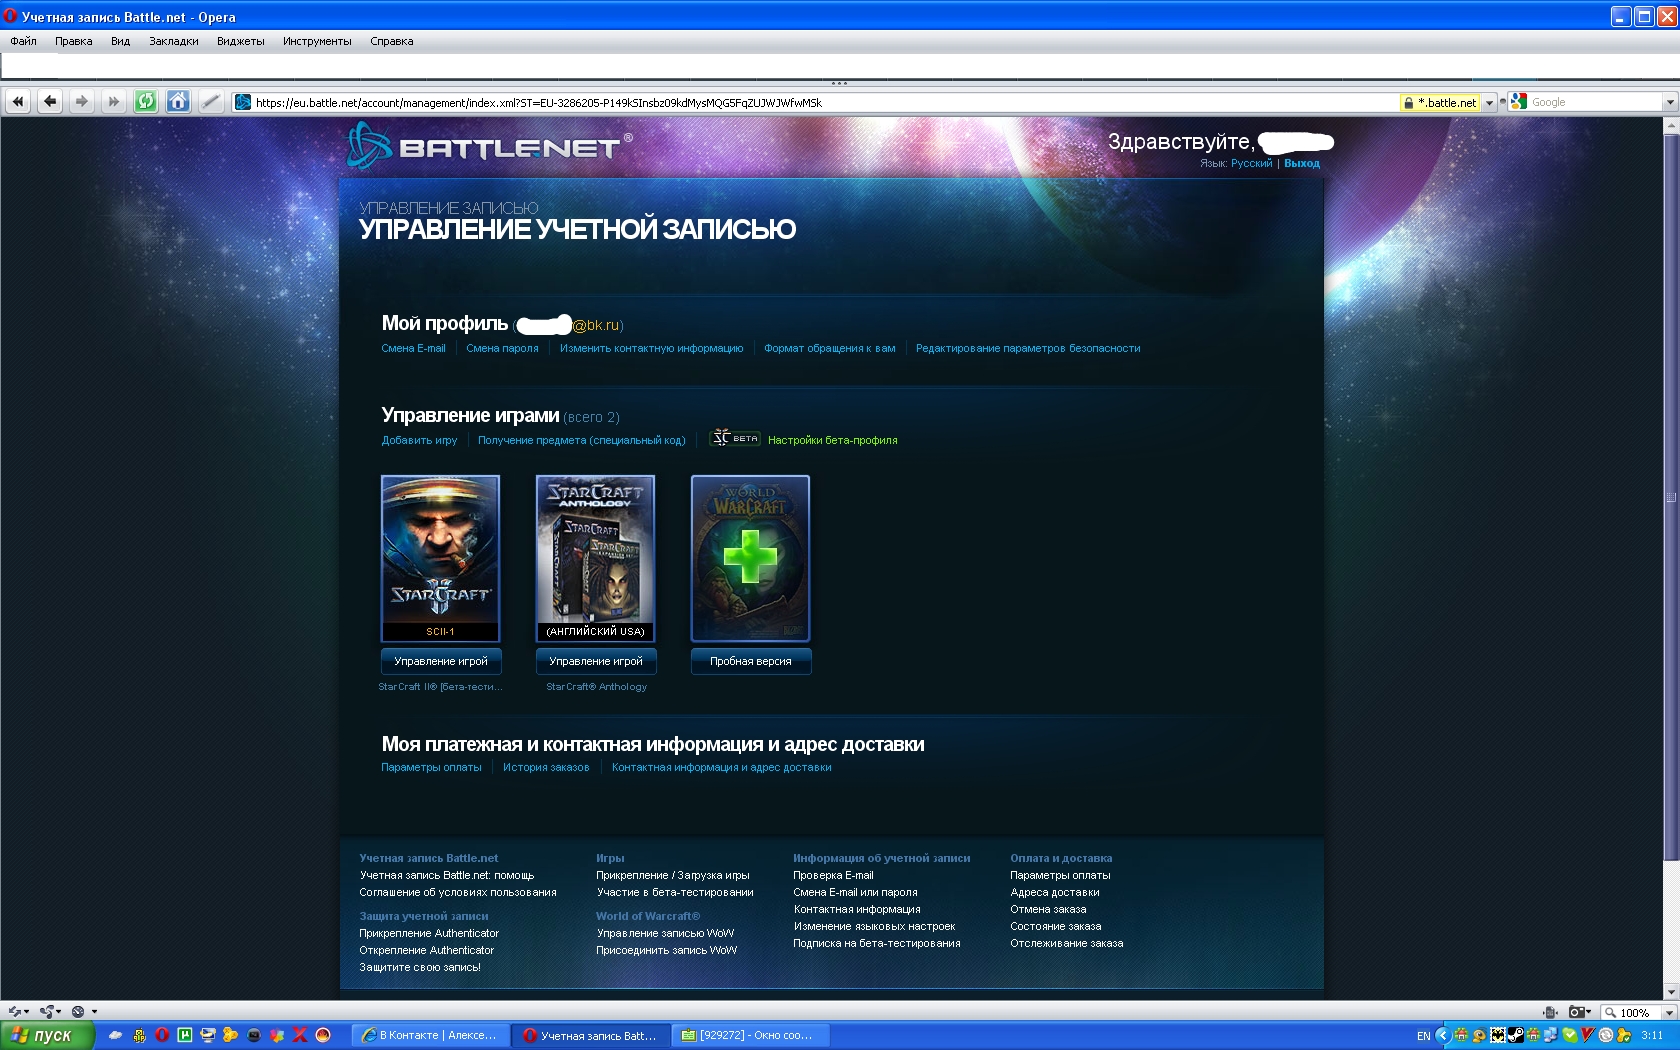The width and height of the screenshot is (1680, 1050).
Task: Click the Смена E-mail link
Action: click(x=414, y=348)
